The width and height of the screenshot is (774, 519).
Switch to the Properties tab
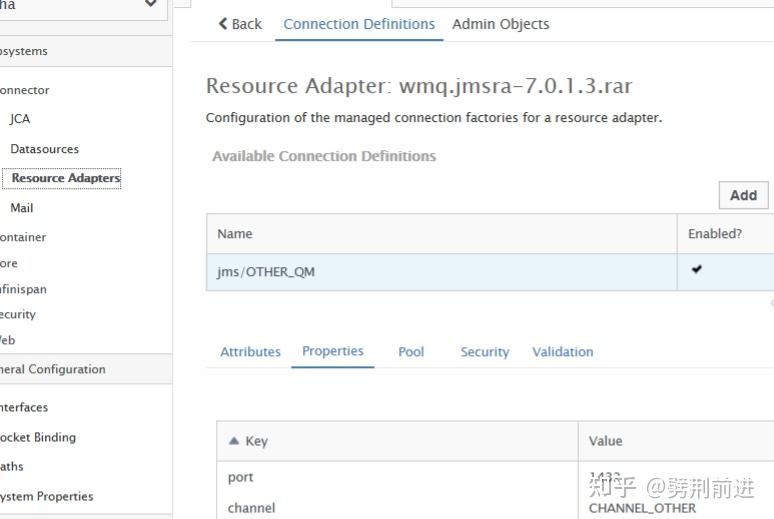pyautogui.click(x=332, y=352)
